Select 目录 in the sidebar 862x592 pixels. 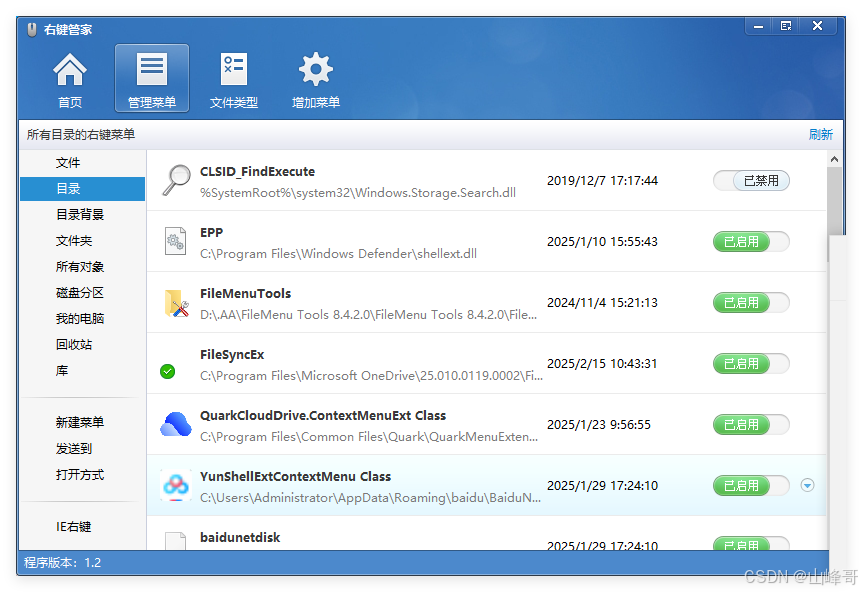tap(82, 189)
